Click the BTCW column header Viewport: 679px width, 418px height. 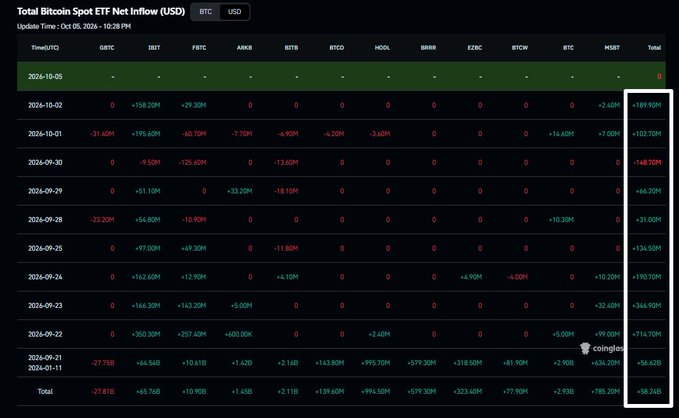coord(520,48)
